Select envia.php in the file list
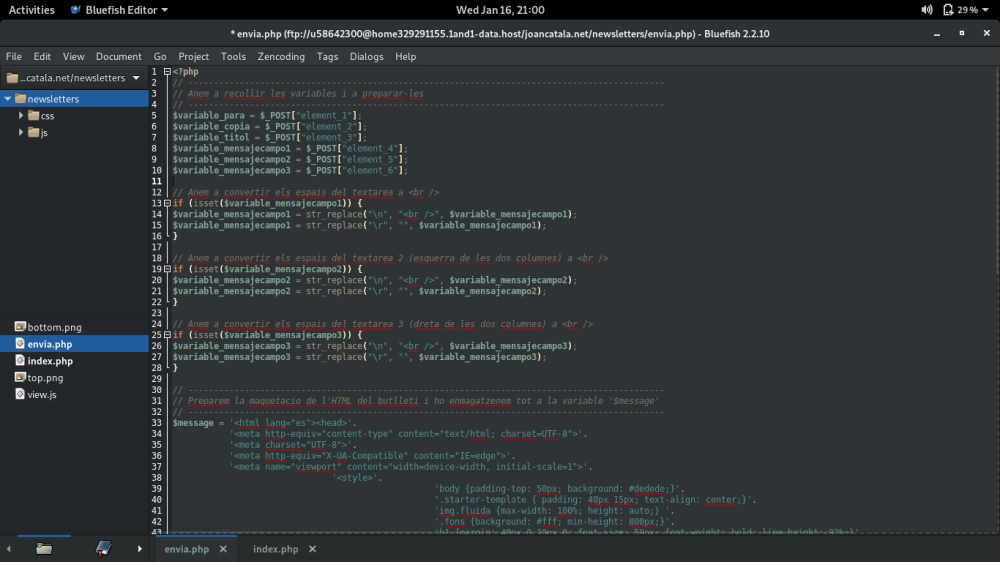1000x562 pixels. click(x=74, y=344)
